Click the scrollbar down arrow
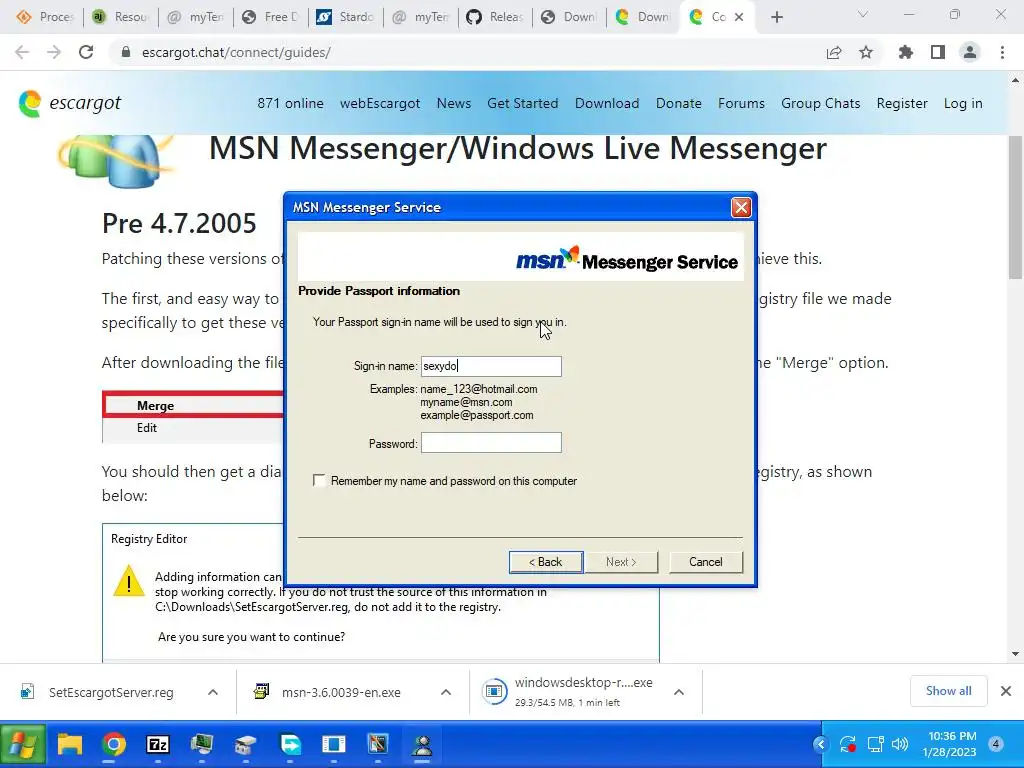 click(1016, 654)
